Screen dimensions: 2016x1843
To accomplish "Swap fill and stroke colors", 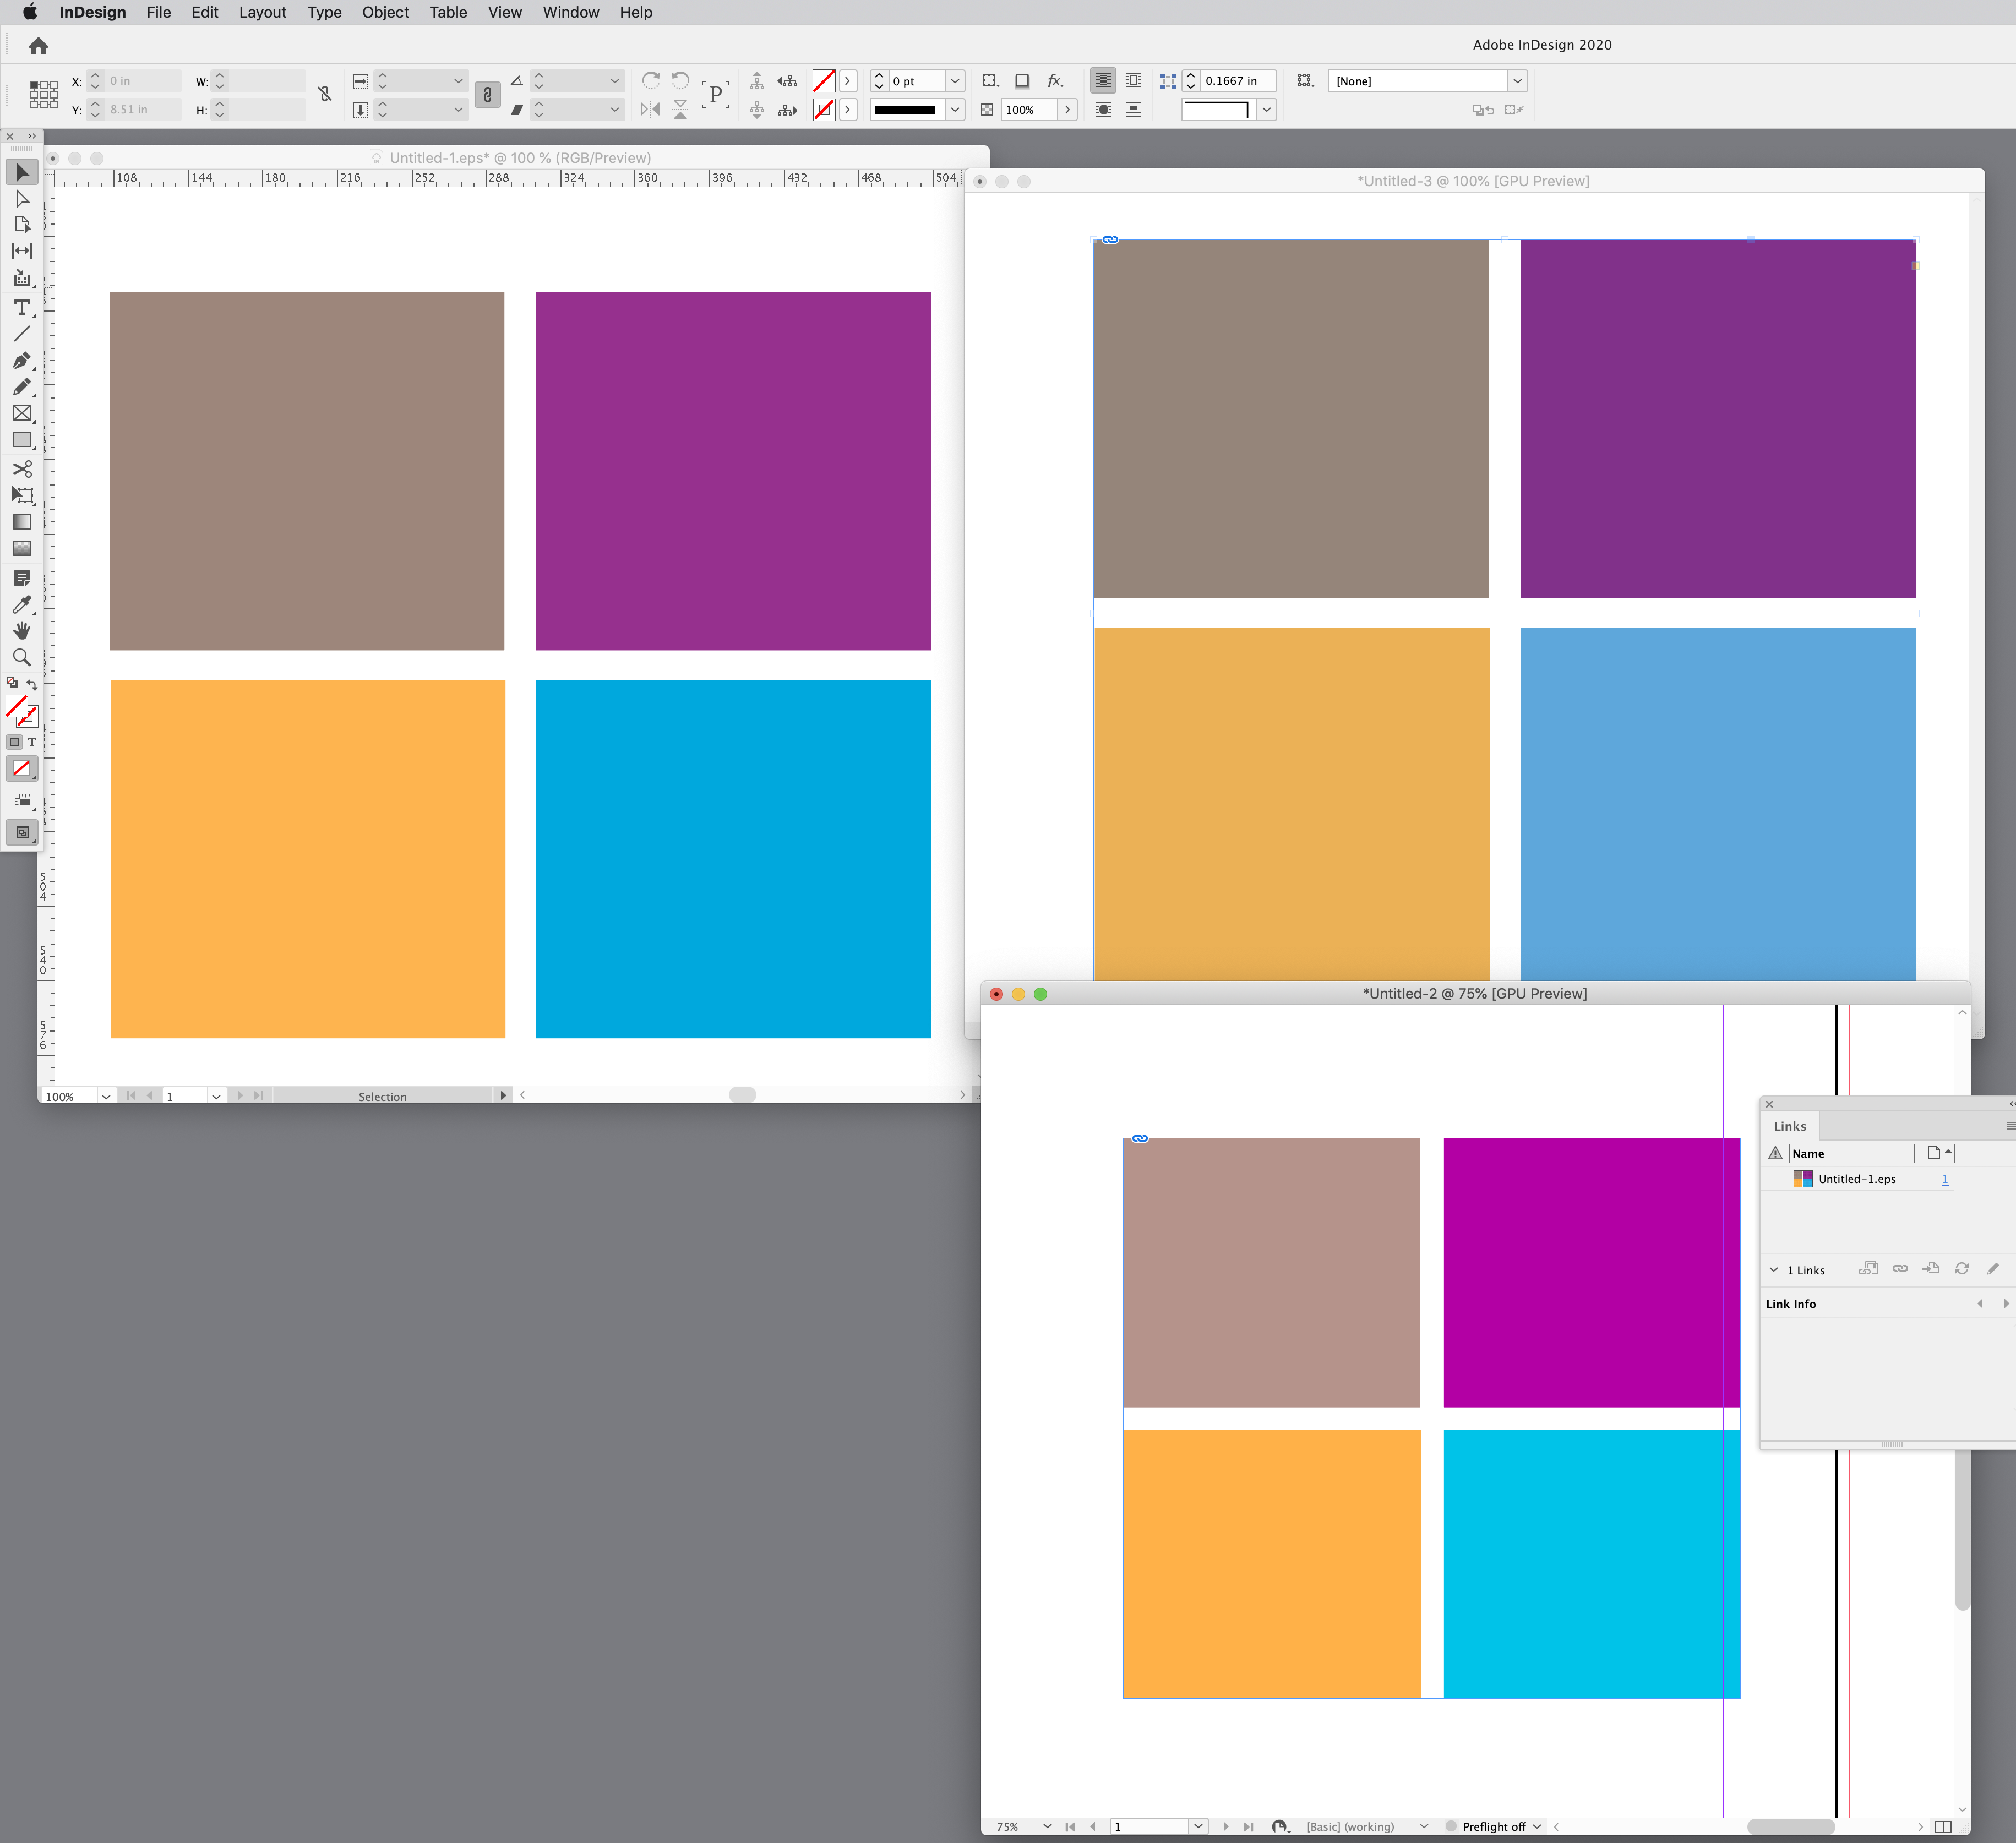I will tap(31, 684).
